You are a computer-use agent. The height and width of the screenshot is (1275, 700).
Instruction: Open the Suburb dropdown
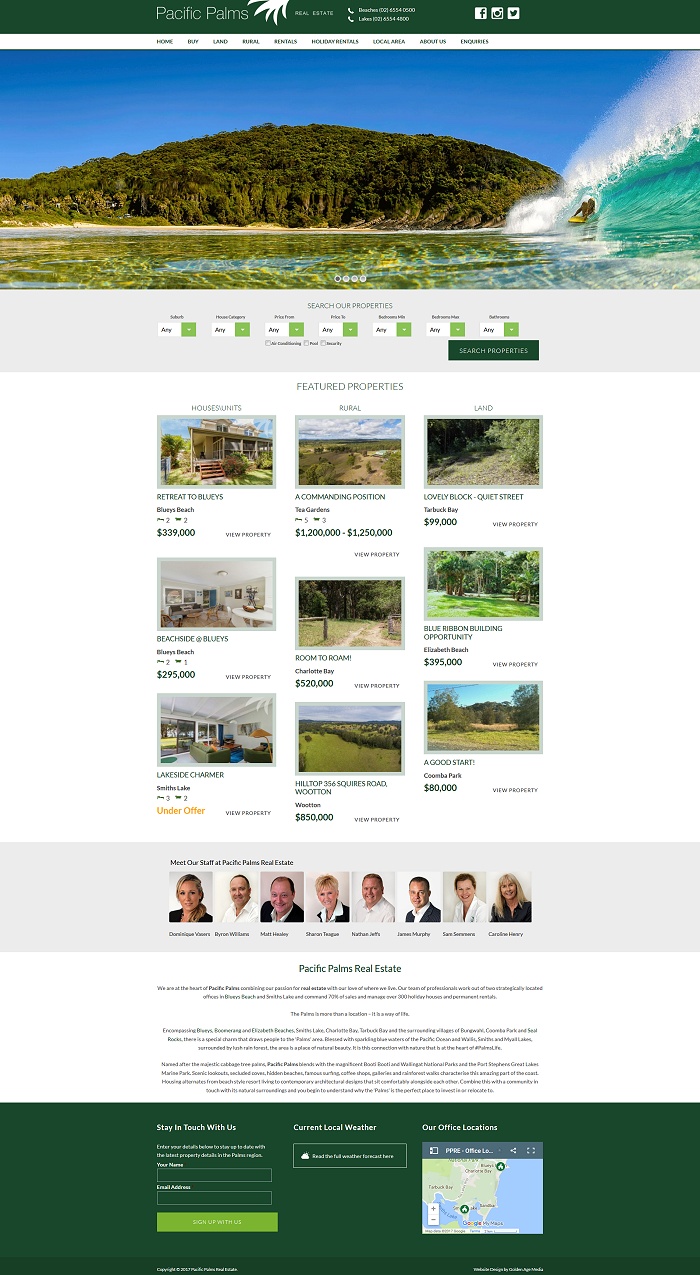177,329
